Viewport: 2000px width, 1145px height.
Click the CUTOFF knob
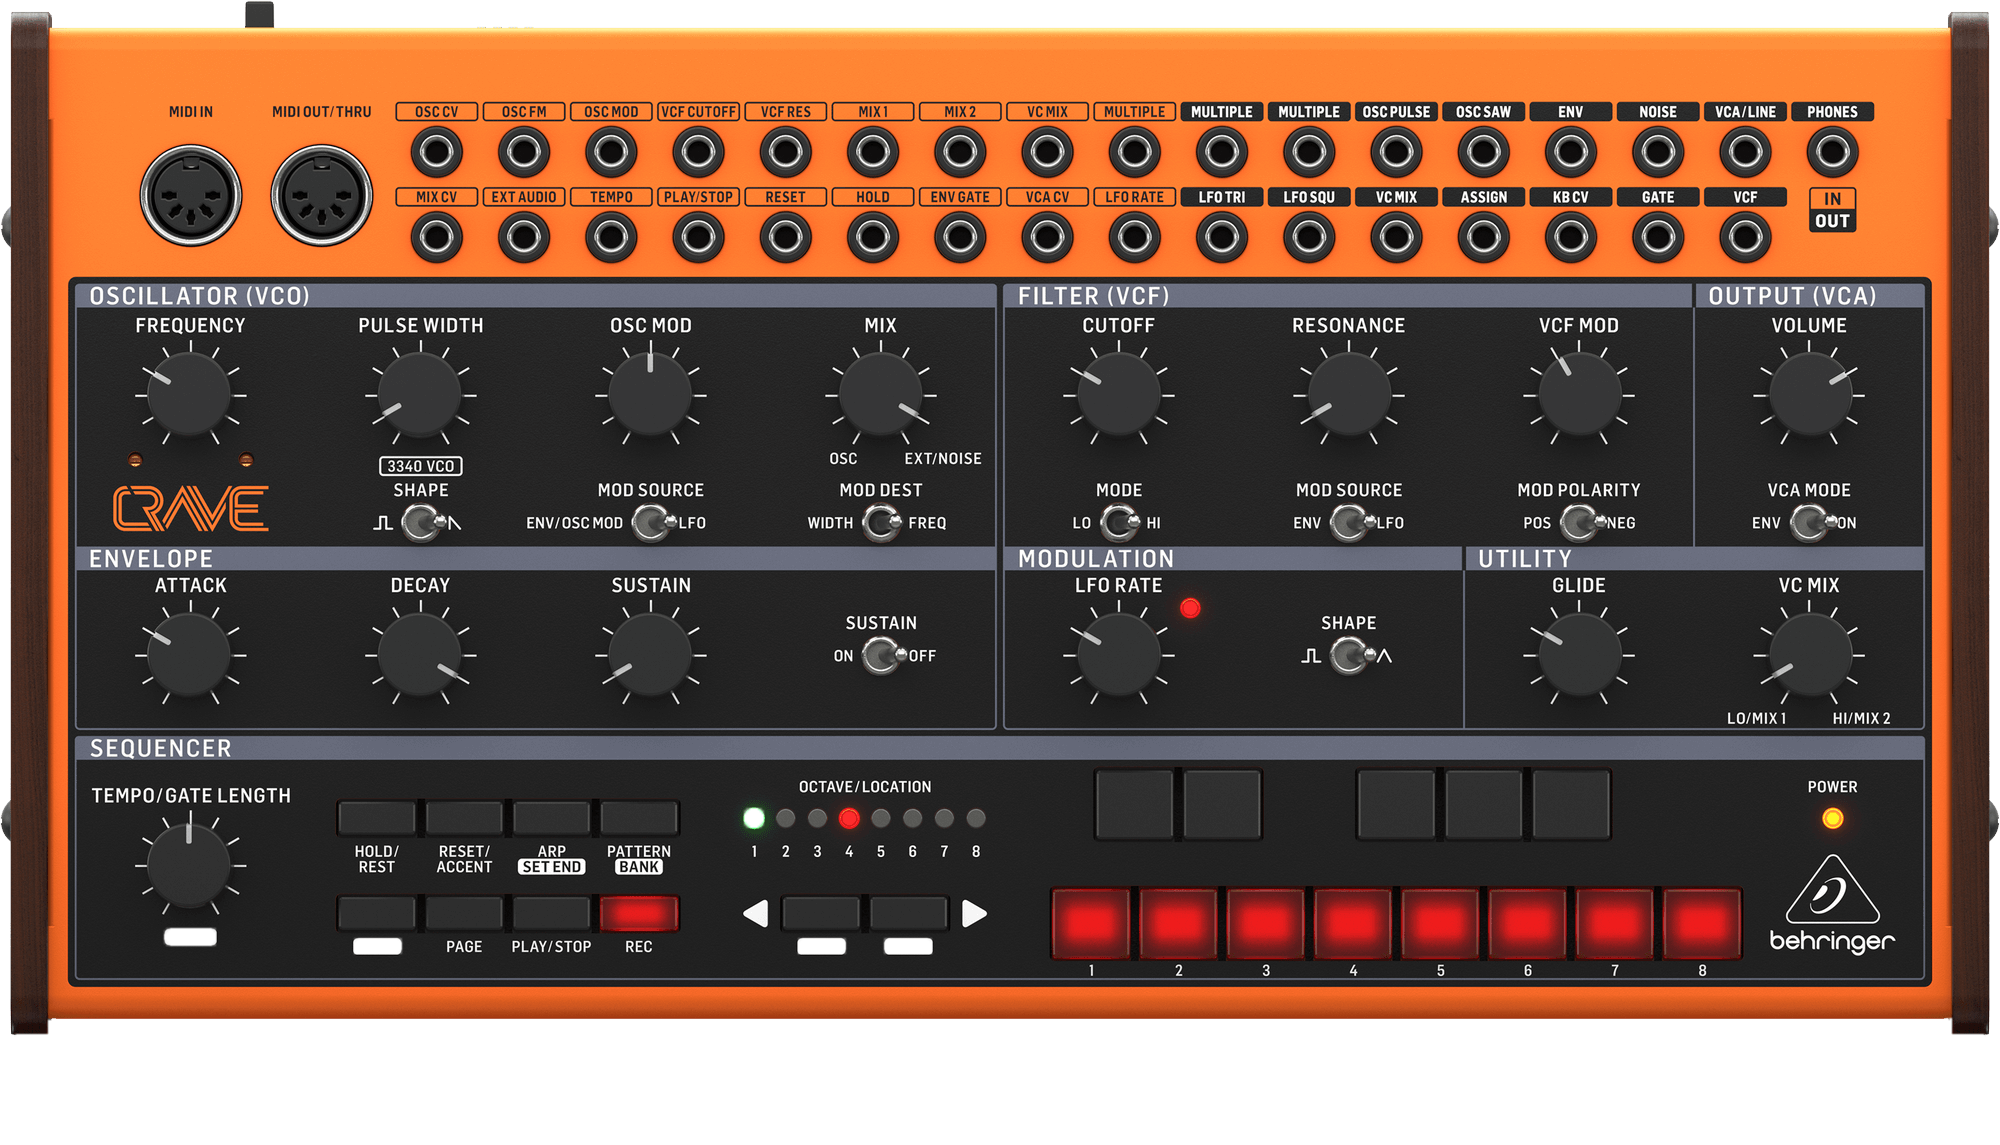click(x=1118, y=395)
